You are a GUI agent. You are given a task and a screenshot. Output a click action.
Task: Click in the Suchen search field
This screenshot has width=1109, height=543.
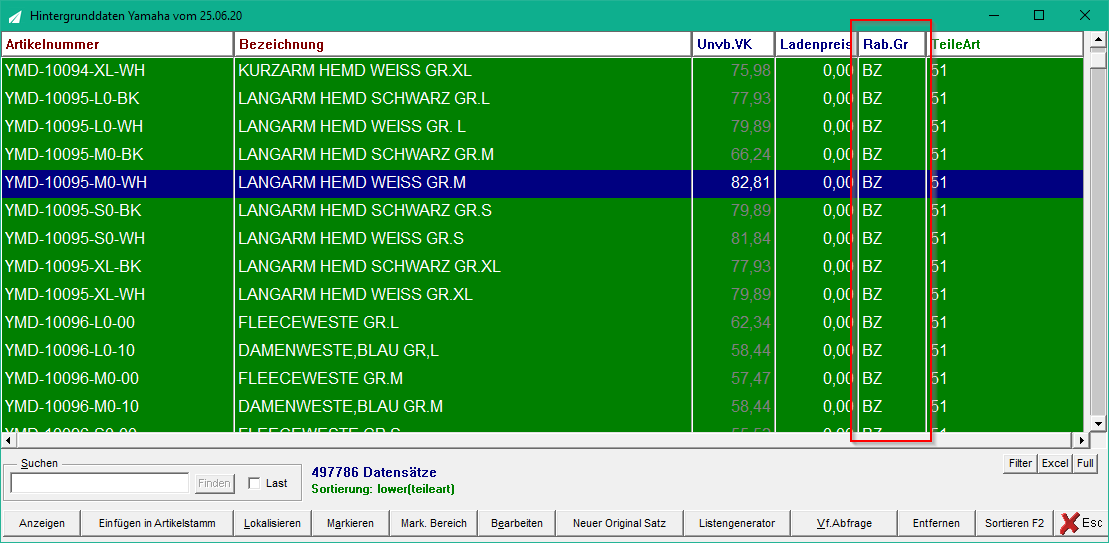click(x=100, y=483)
